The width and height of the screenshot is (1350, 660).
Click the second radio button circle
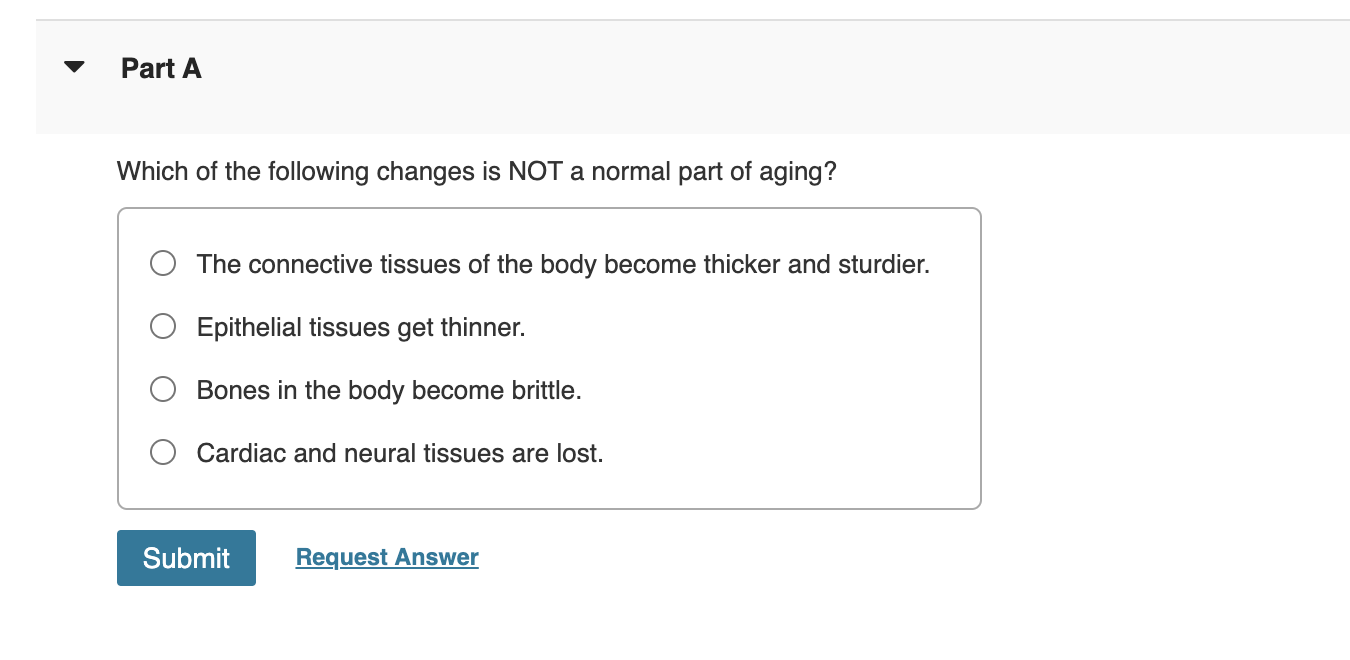click(x=162, y=326)
